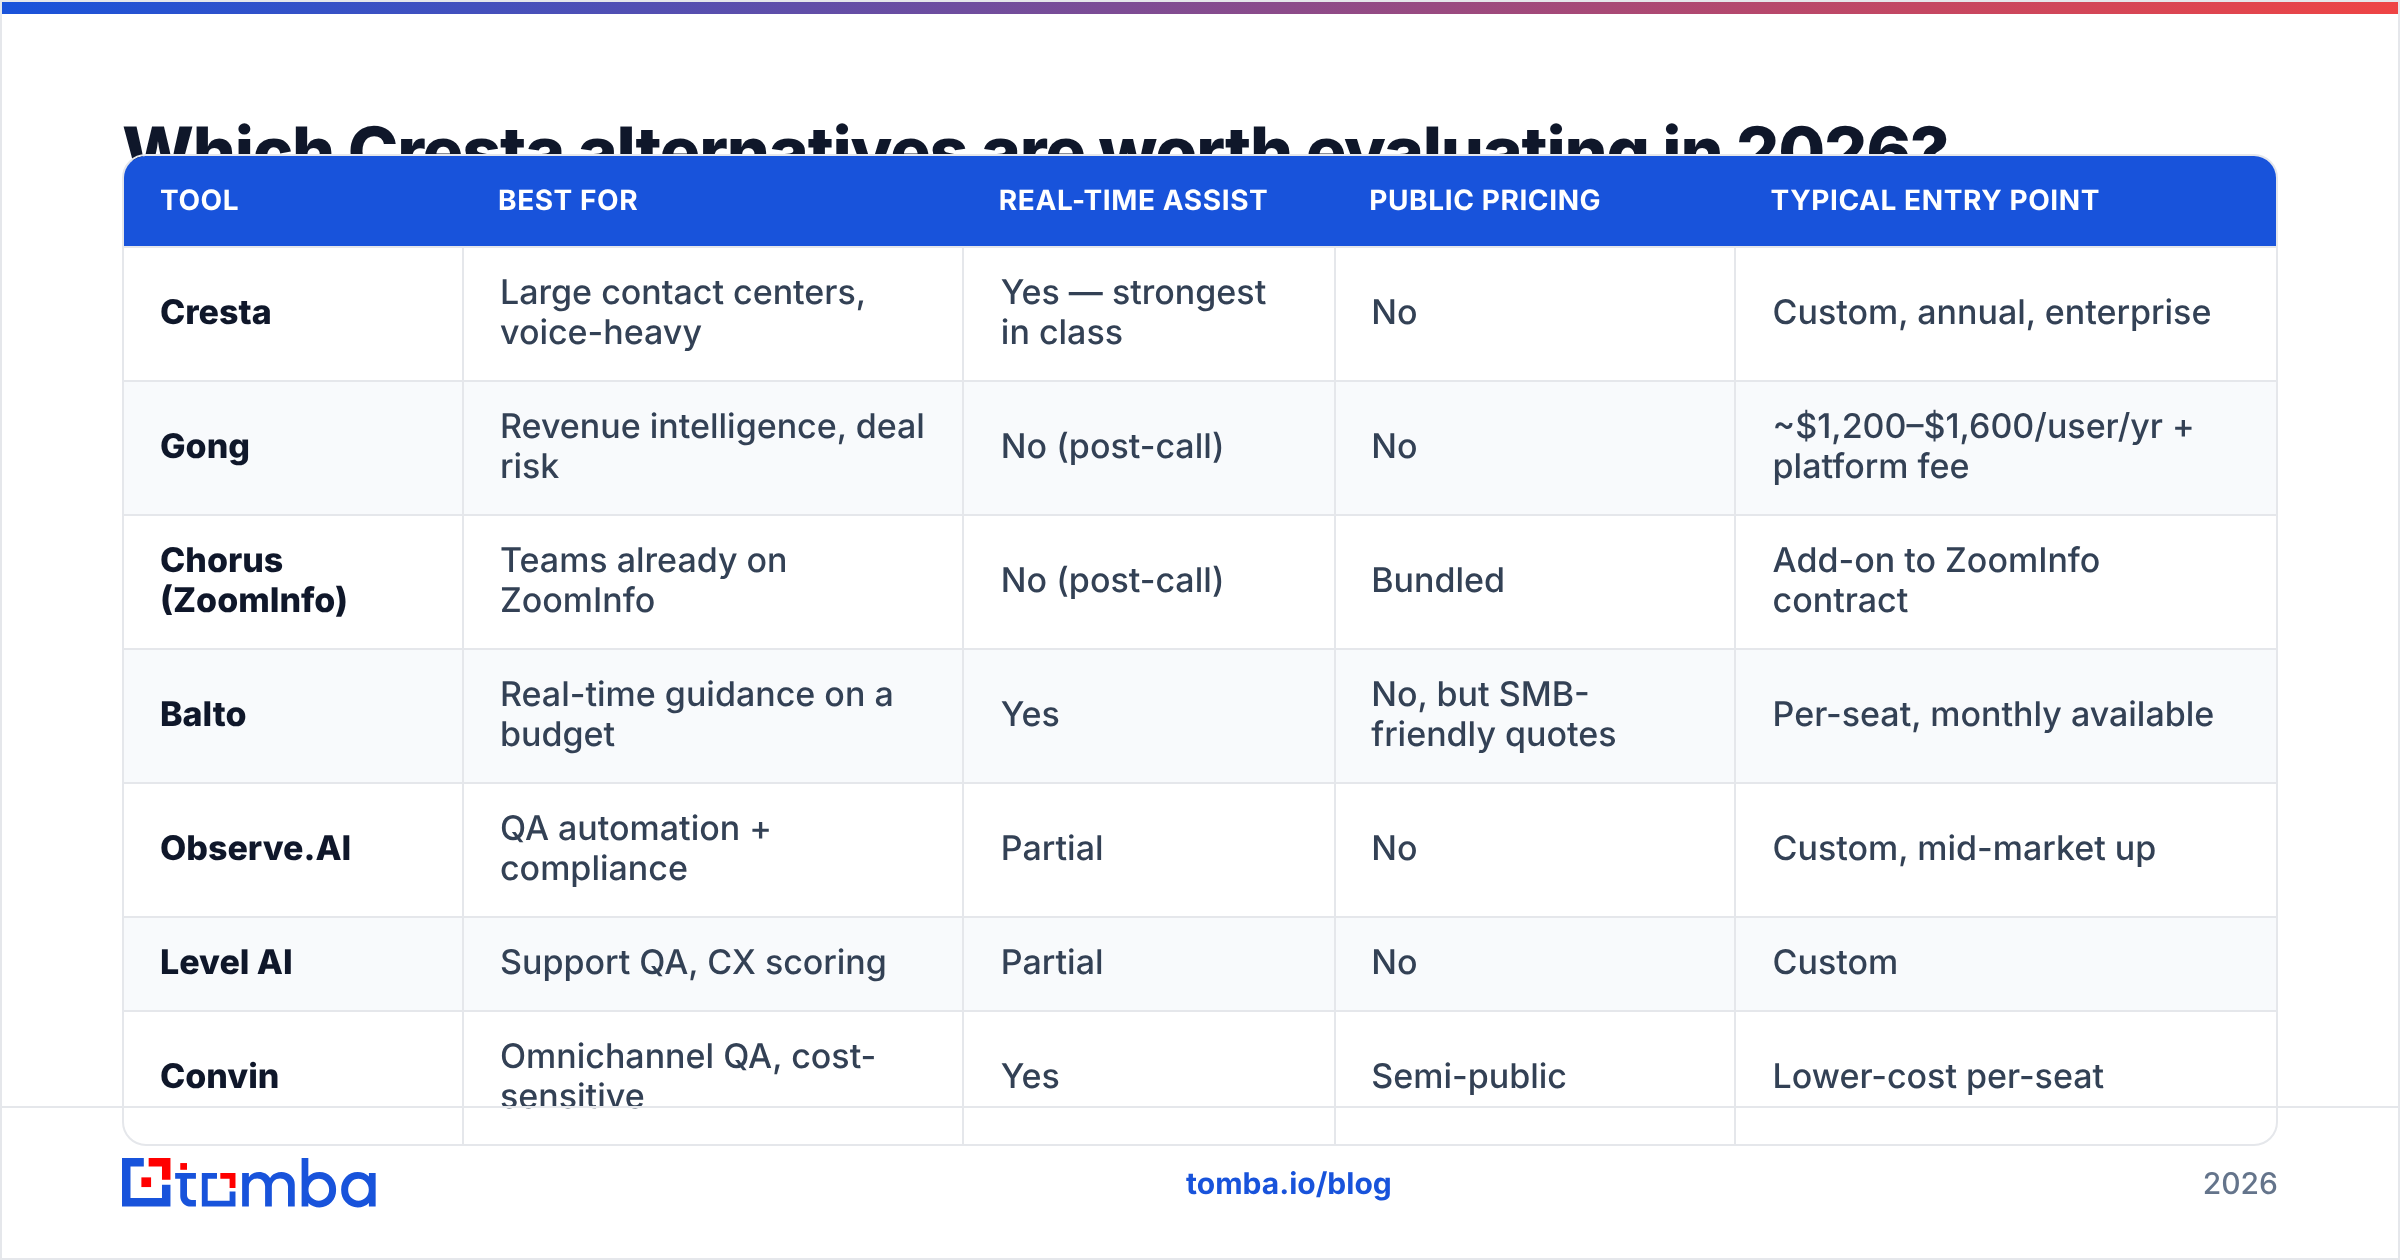Open the tomba.io/blog link
Screen dimensions: 2400x1260
(1288, 1184)
